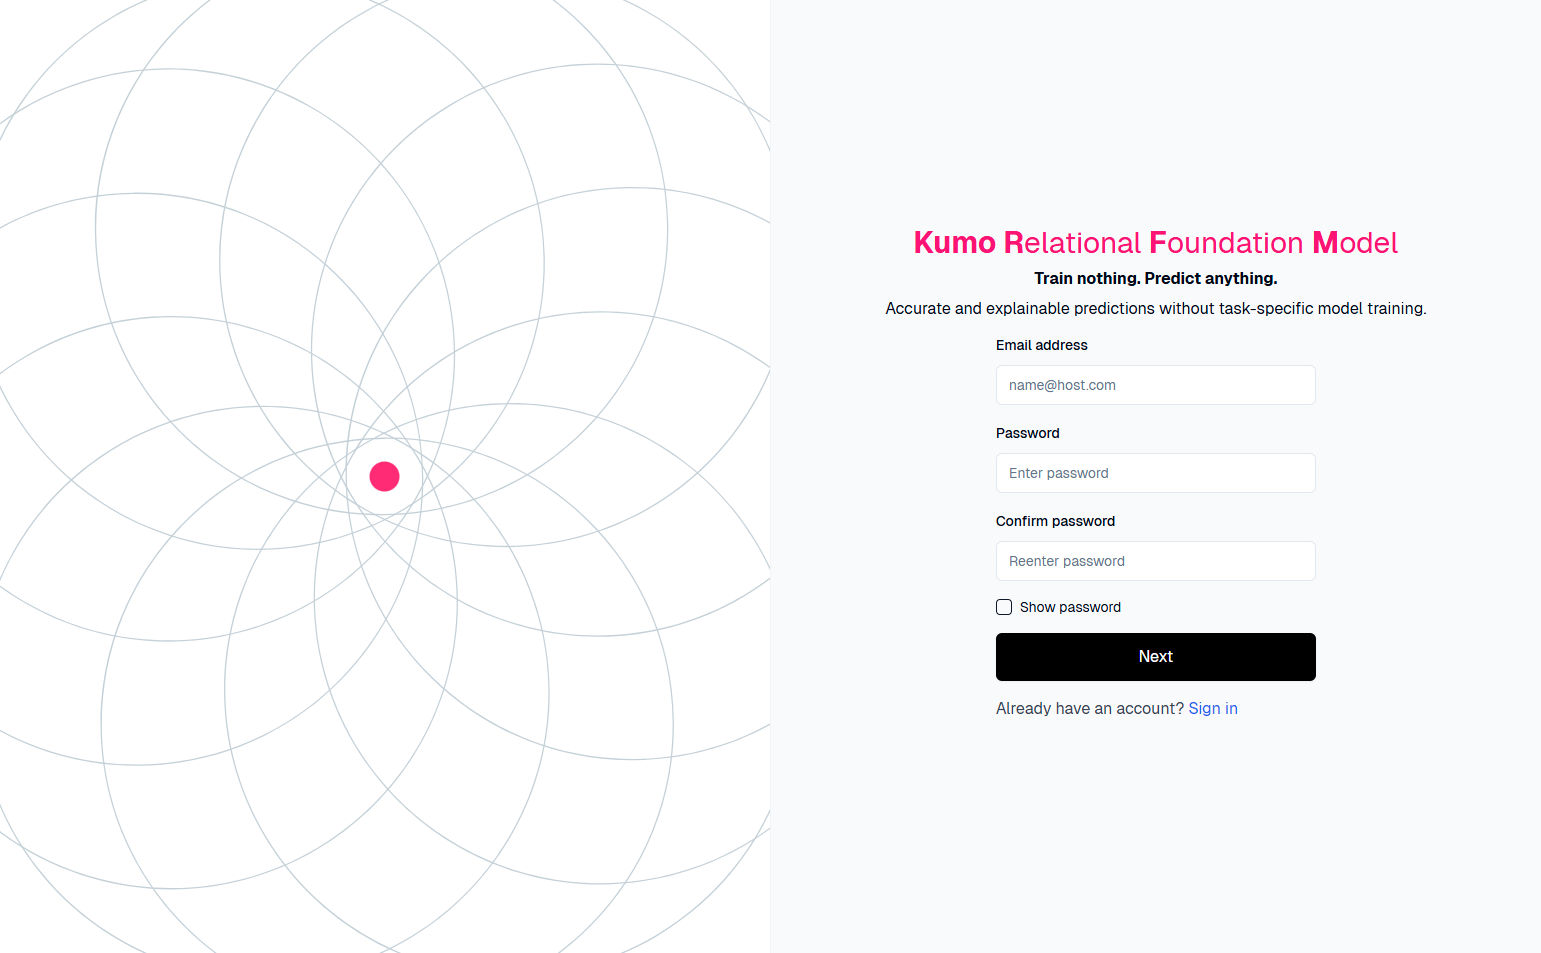Click the Confirm password label
This screenshot has width=1541, height=953.
point(1055,521)
